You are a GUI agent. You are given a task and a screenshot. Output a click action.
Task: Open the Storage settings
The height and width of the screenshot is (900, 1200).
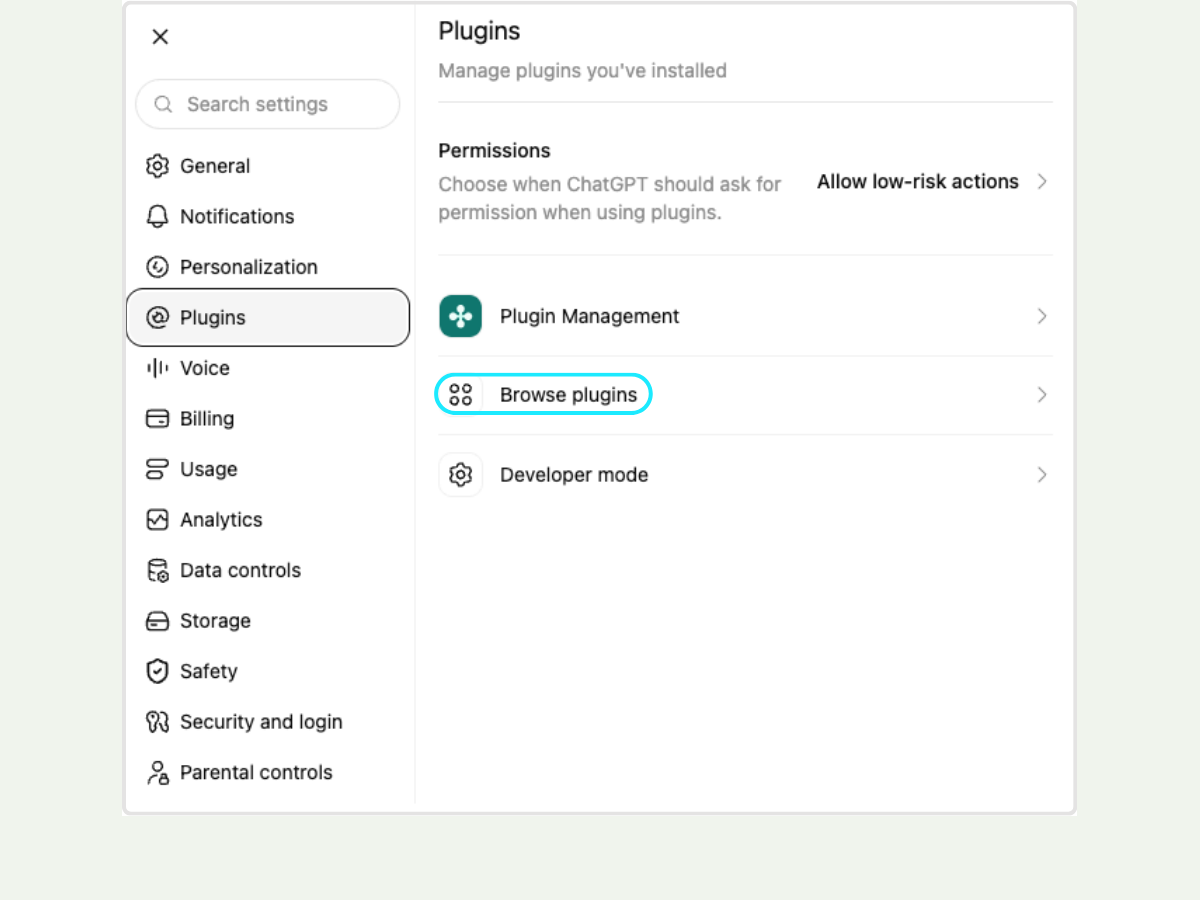268,621
